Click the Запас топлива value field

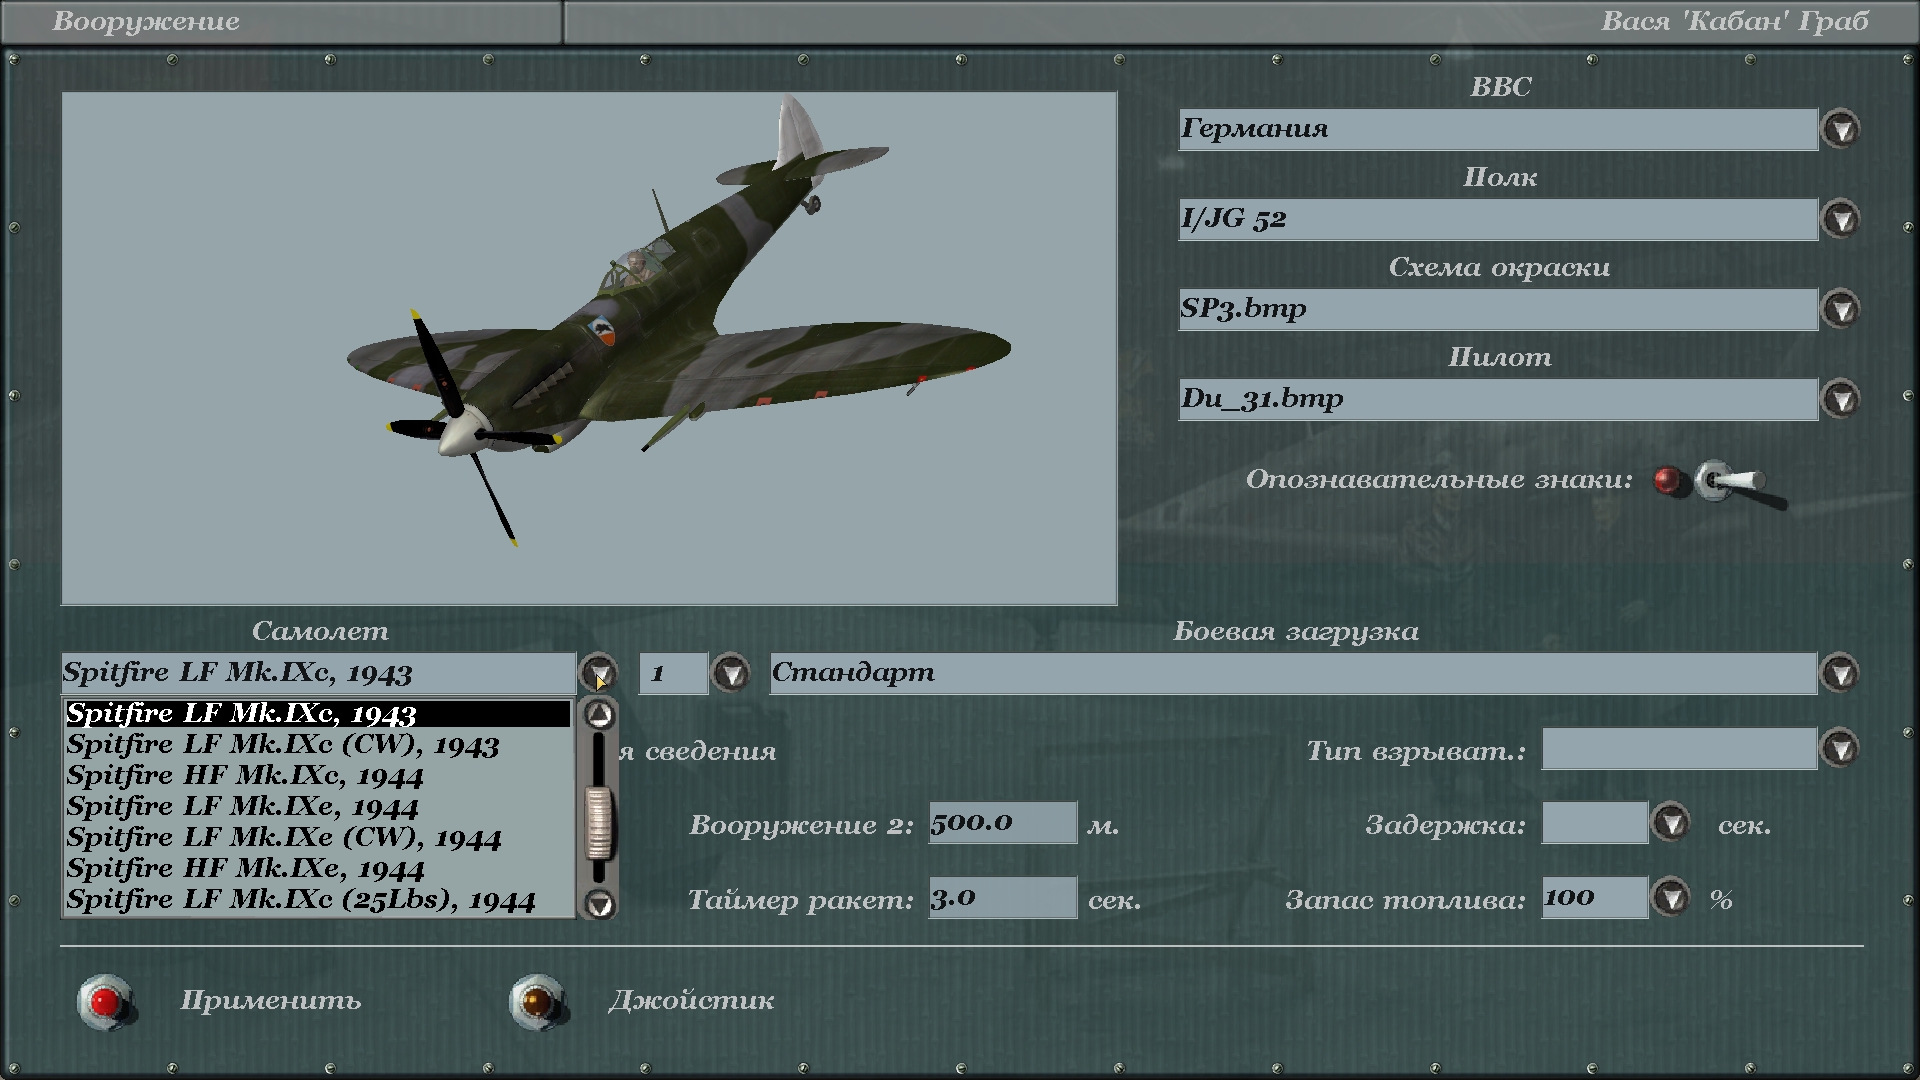point(1595,898)
